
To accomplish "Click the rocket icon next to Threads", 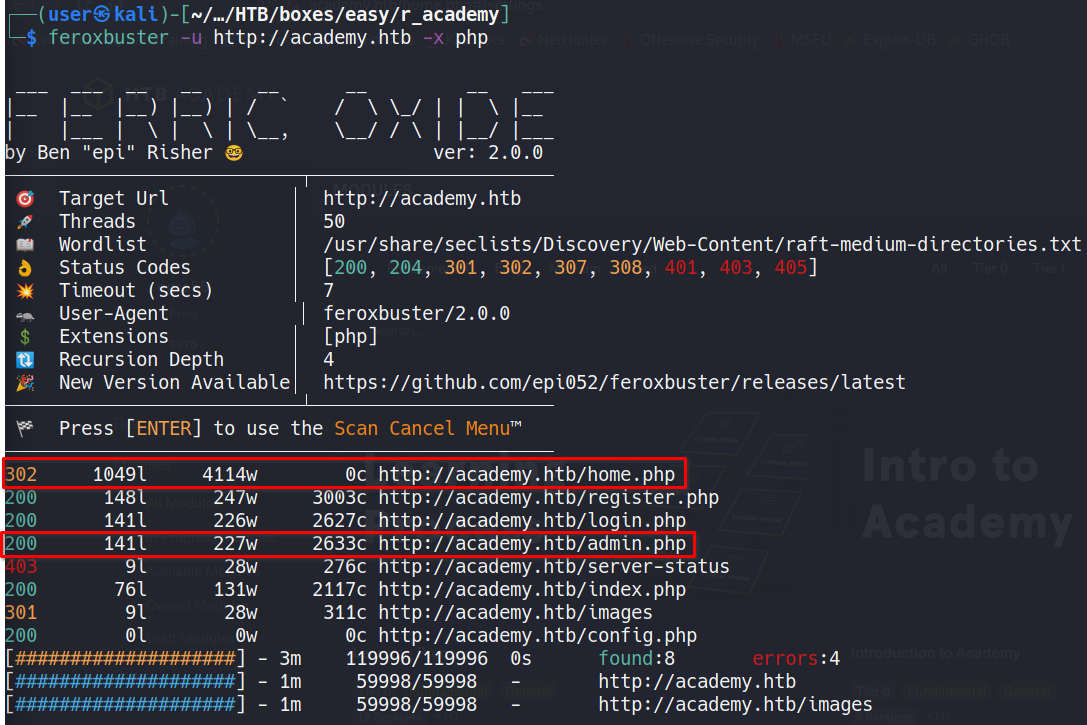I will point(25,222).
